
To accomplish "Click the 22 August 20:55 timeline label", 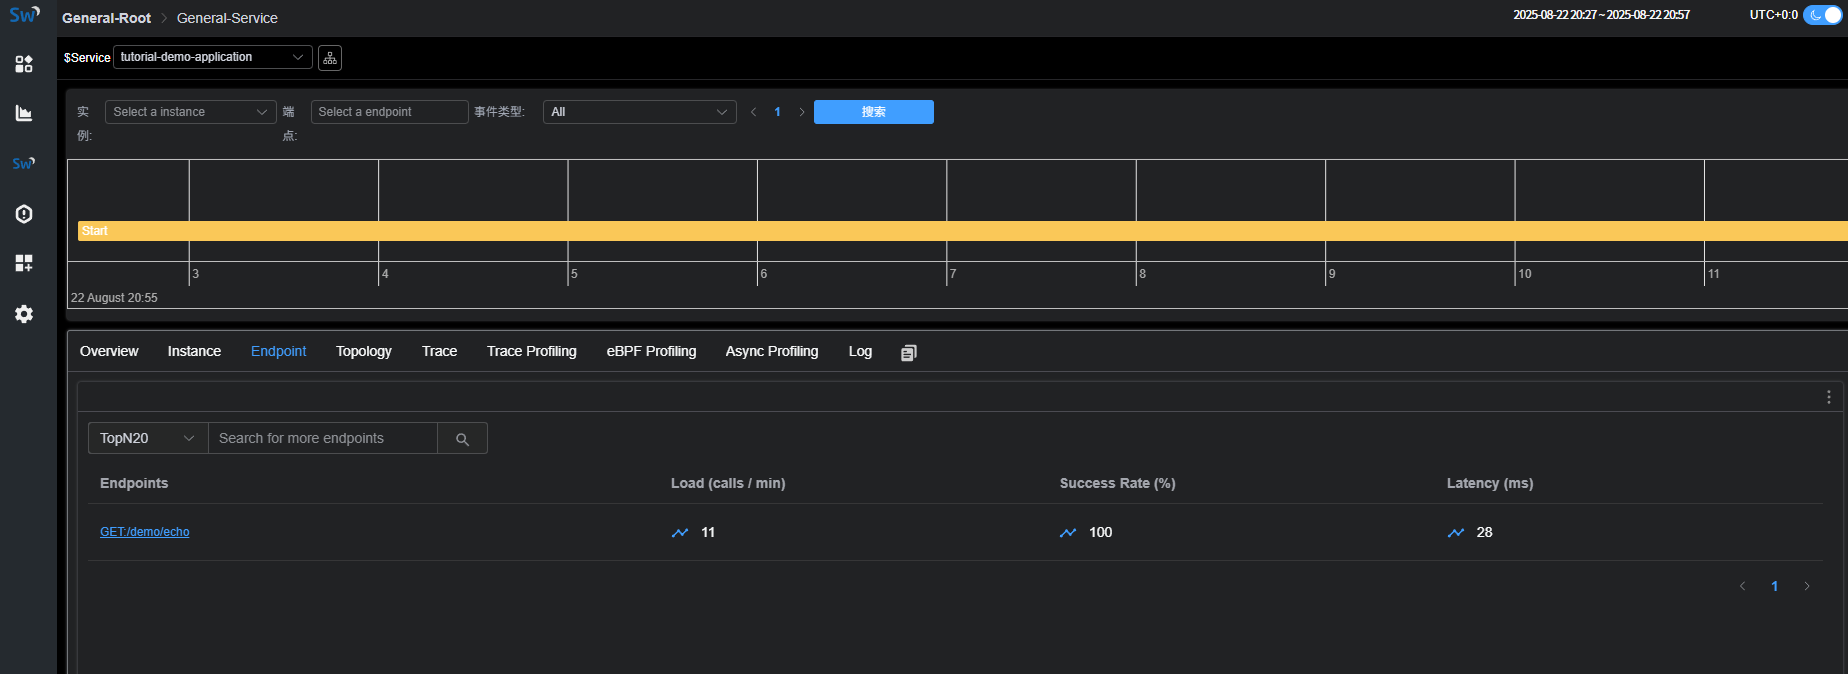I will coord(114,298).
